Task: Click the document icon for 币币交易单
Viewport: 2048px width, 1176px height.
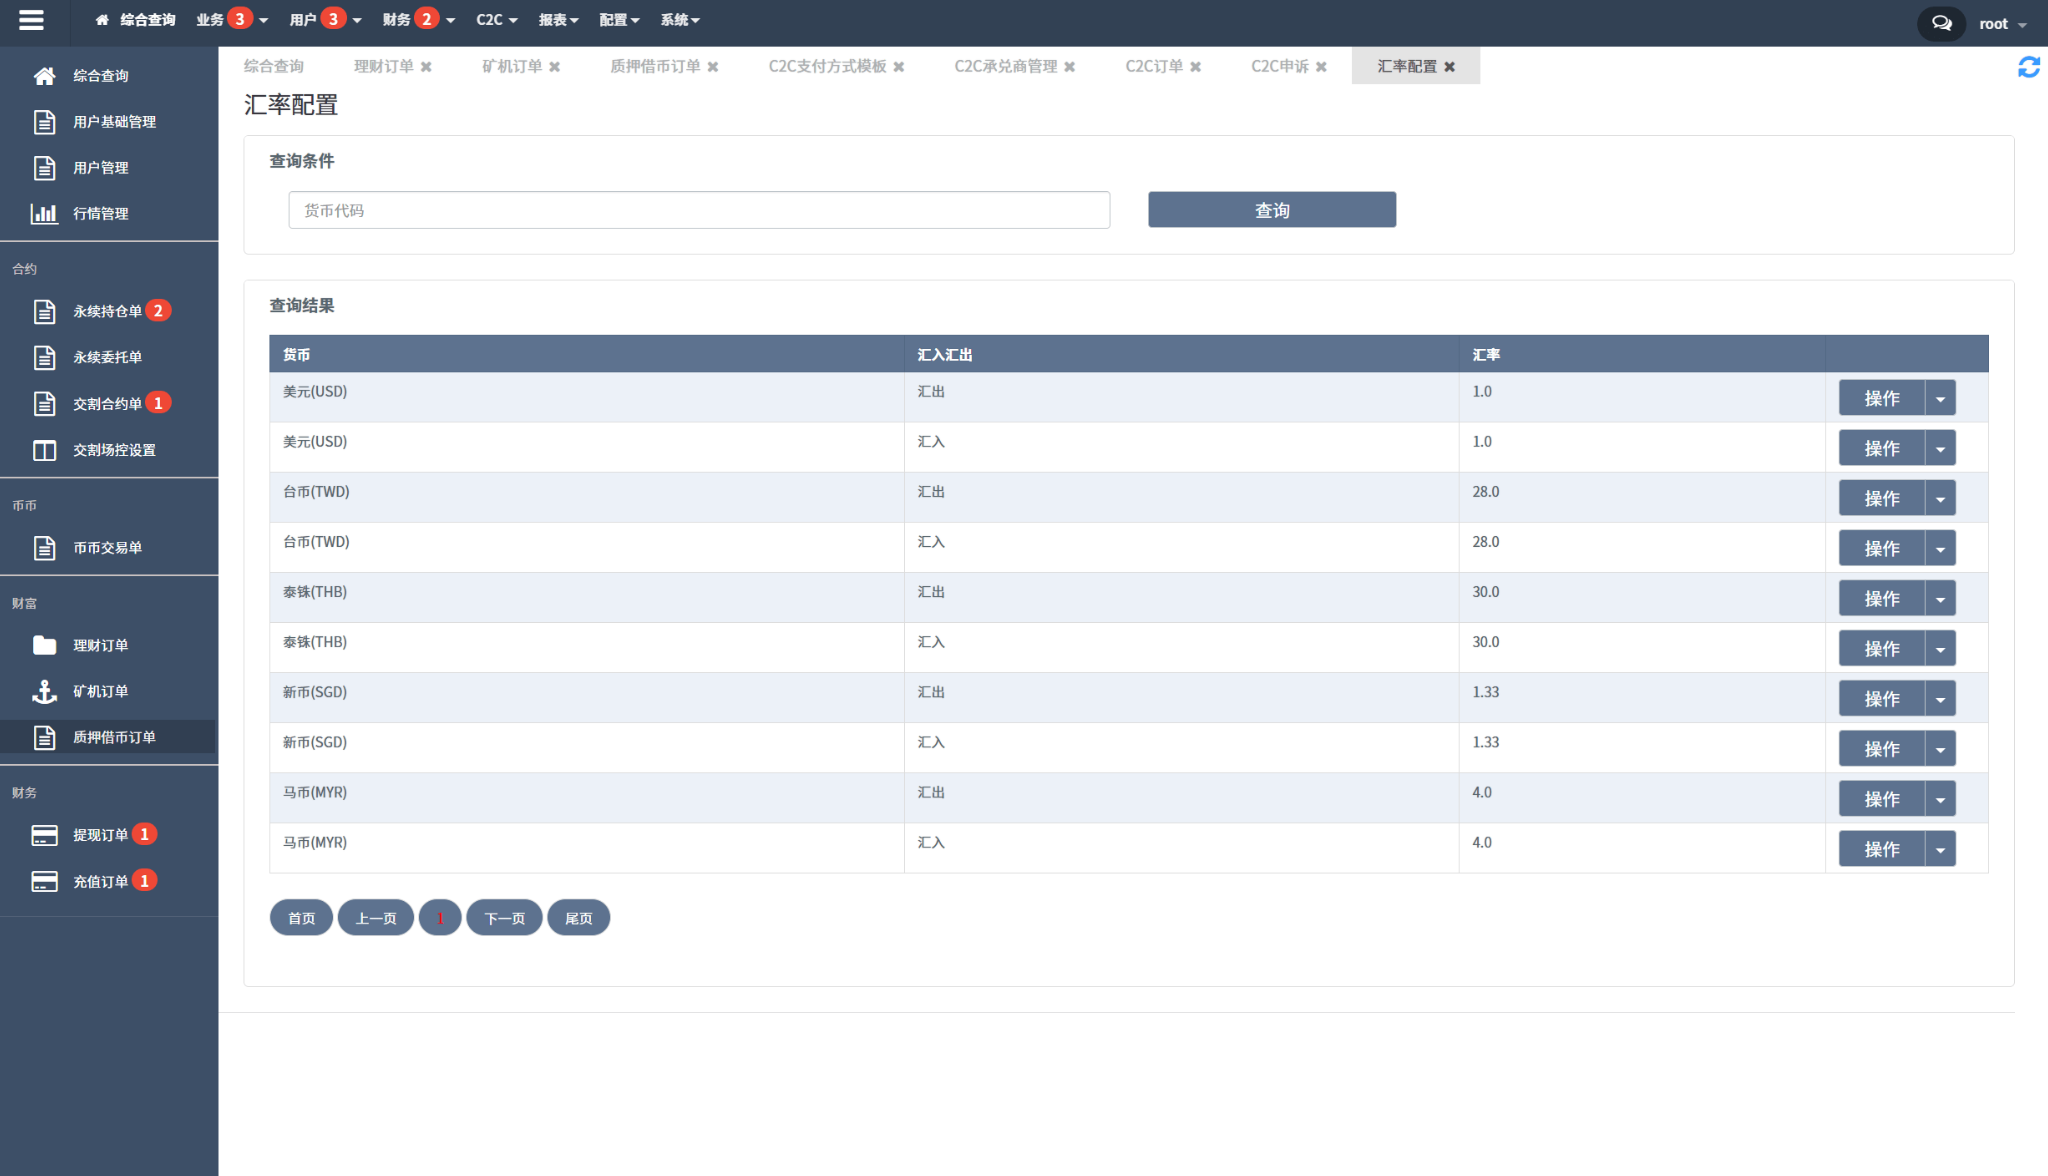Action: (x=44, y=548)
